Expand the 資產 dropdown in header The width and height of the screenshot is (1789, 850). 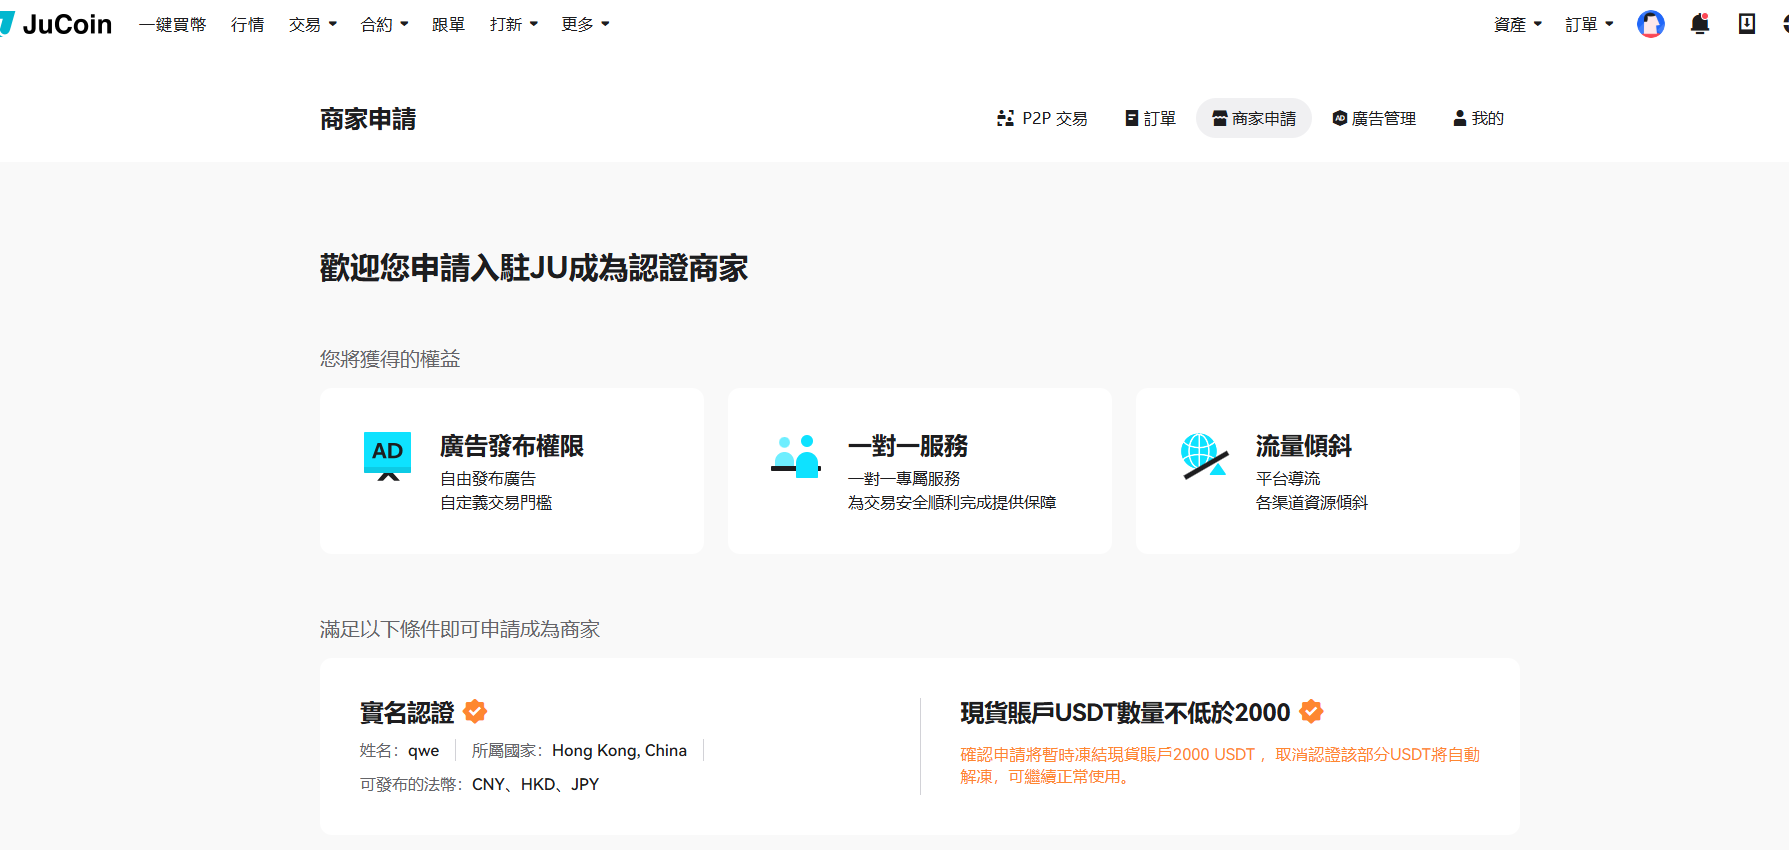click(1518, 24)
